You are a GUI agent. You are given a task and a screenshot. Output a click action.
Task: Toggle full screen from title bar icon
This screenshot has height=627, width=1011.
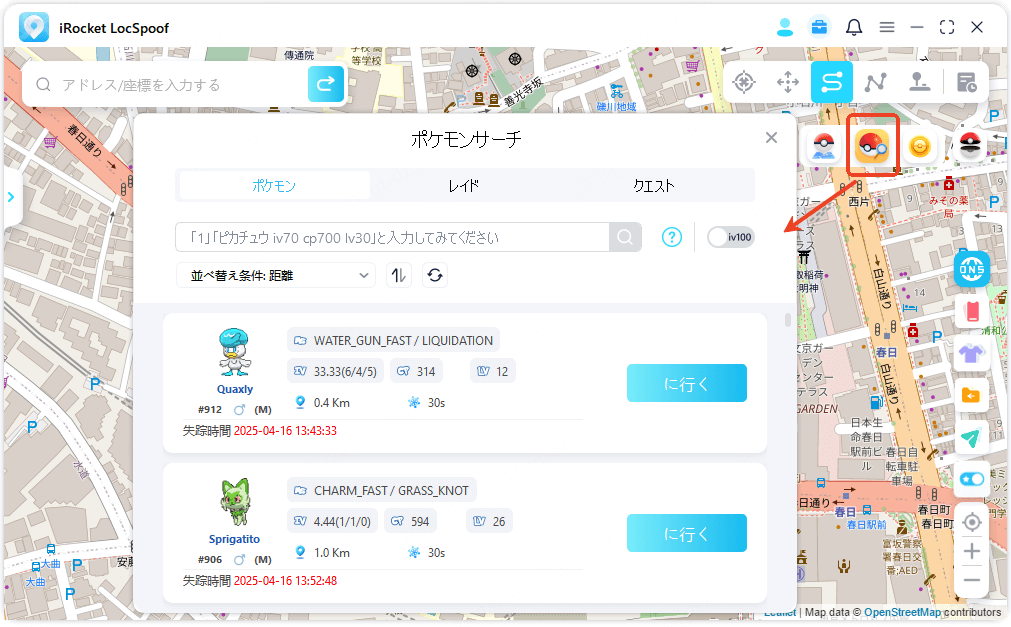tap(947, 27)
